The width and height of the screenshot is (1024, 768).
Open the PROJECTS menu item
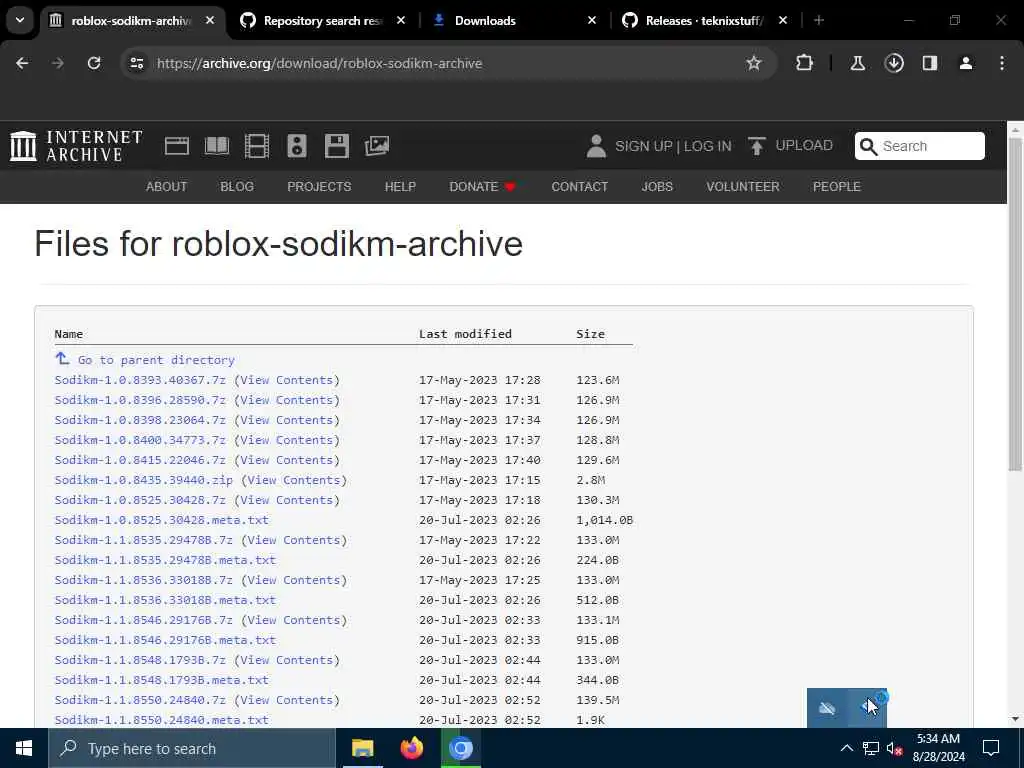(319, 187)
